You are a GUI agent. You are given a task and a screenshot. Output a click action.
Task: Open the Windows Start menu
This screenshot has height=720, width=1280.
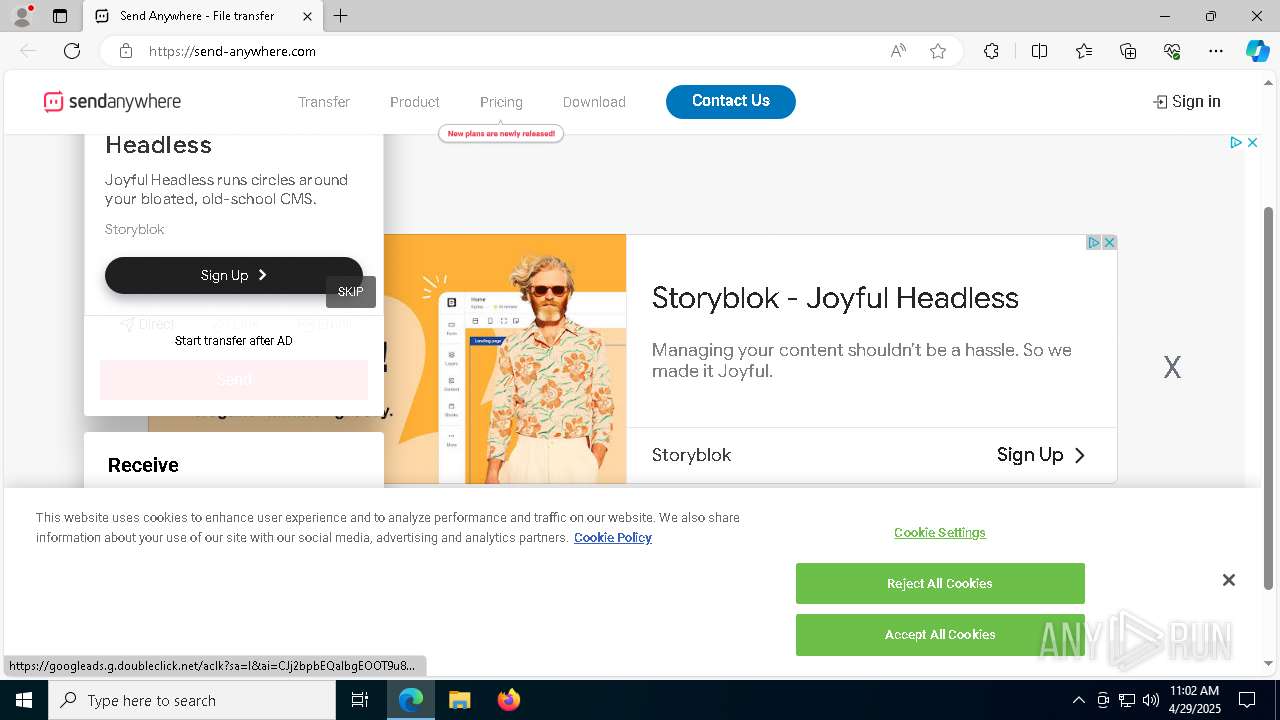click(24, 700)
